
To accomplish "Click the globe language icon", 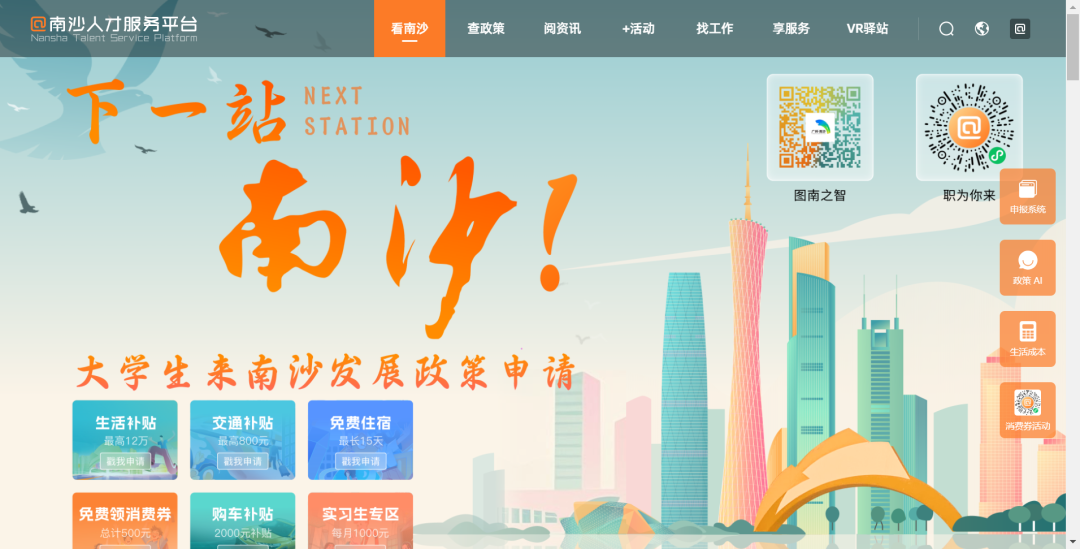I will click(x=982, y=28).
